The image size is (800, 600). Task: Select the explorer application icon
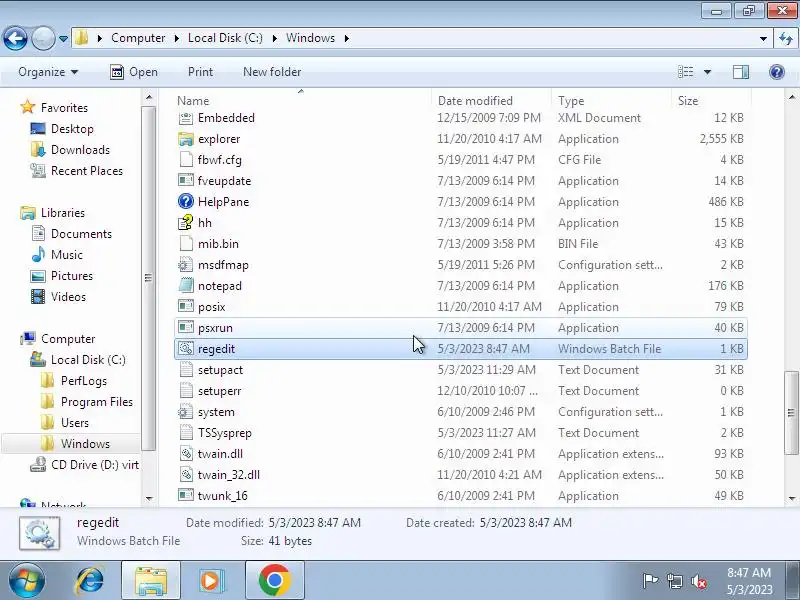(186, 139)
